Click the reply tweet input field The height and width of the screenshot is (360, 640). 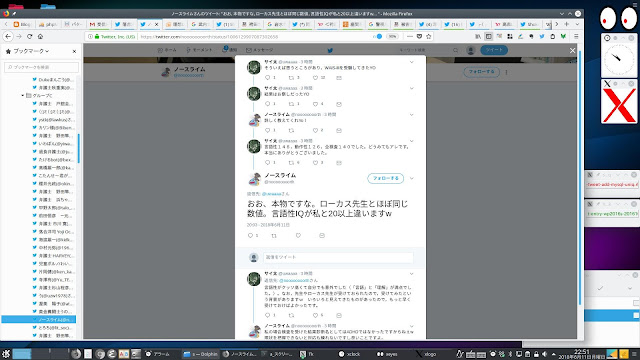(x=338, y=257)
